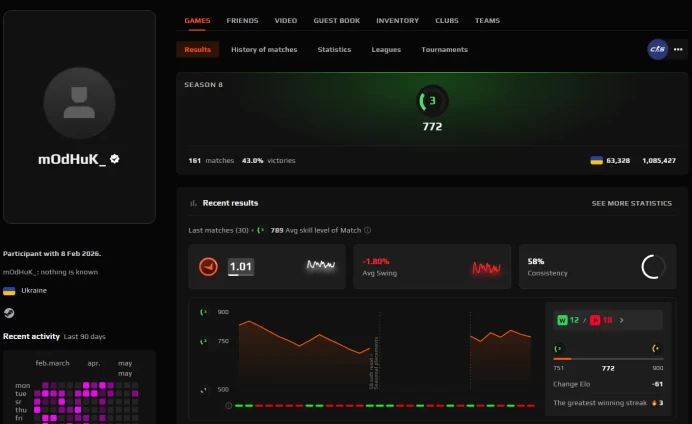Click the Elo history line chart
This screenshot has height=424, width=692.
385,351
